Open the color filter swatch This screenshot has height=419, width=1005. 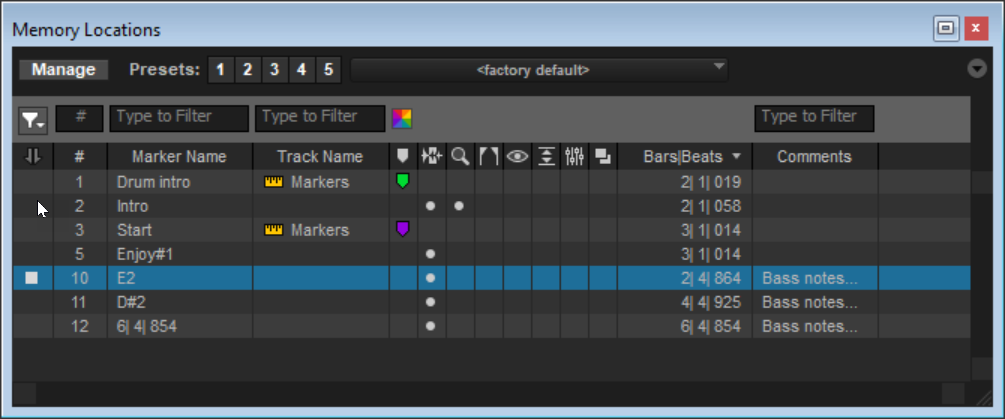click(x=402, y=119)
